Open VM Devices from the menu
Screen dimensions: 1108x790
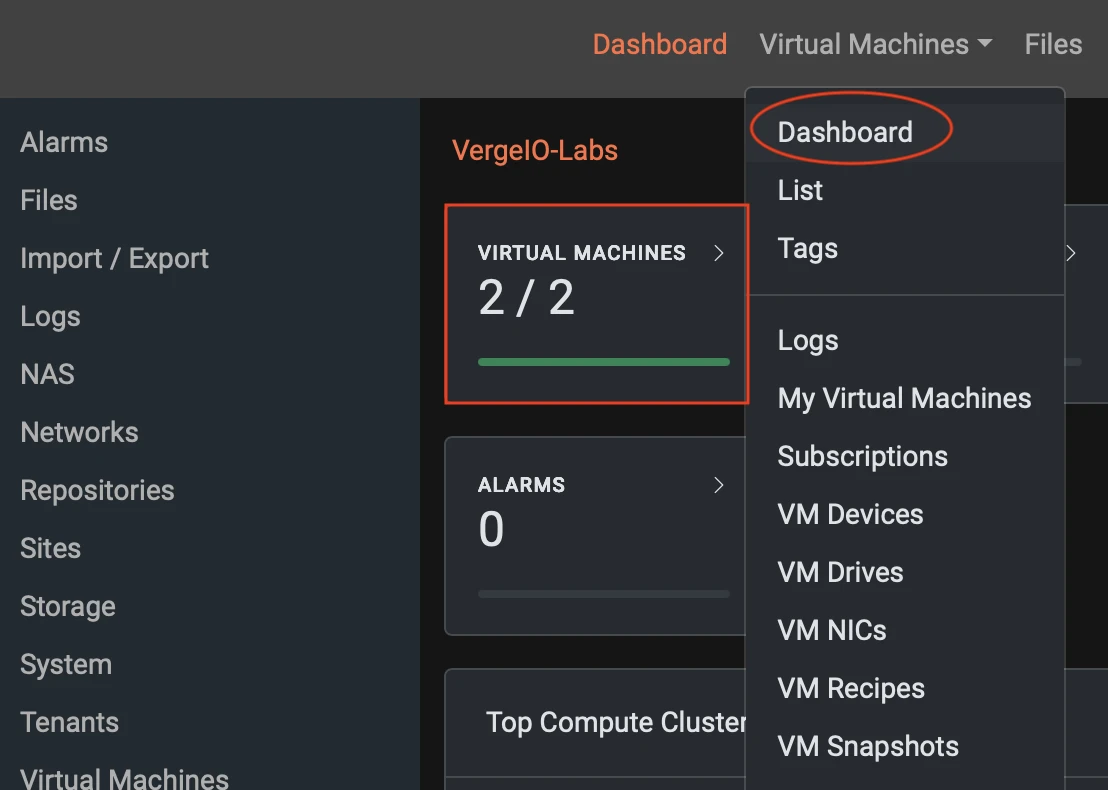[x=850, y=514]
